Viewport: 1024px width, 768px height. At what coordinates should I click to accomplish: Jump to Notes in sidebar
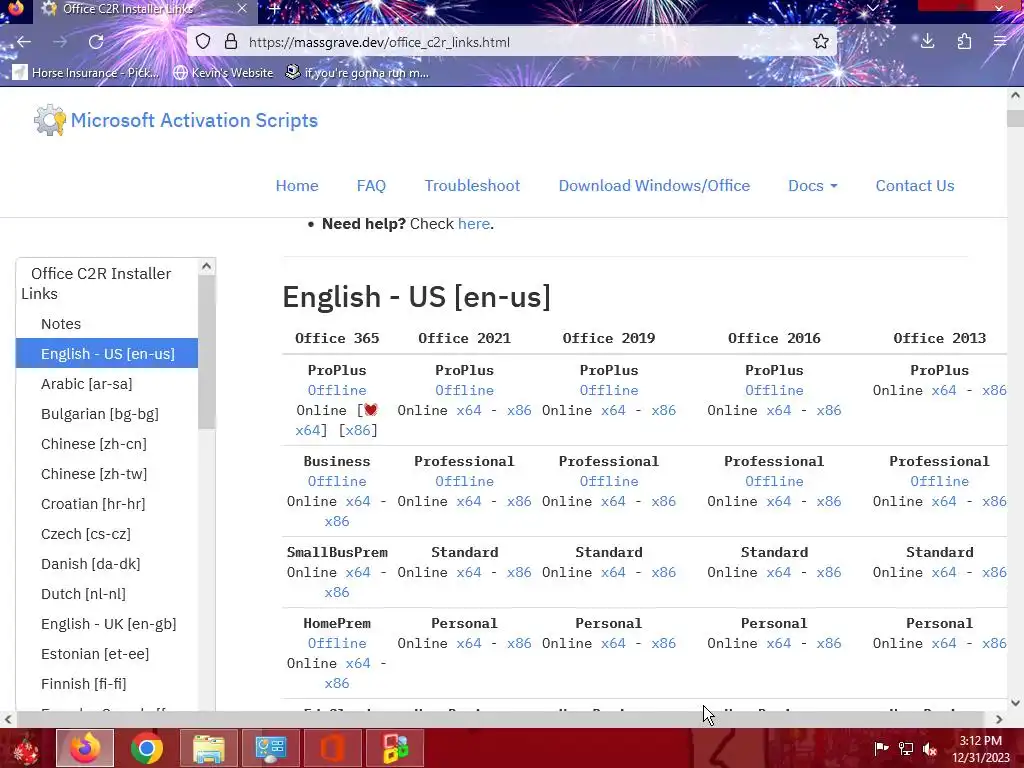point(61,324)
